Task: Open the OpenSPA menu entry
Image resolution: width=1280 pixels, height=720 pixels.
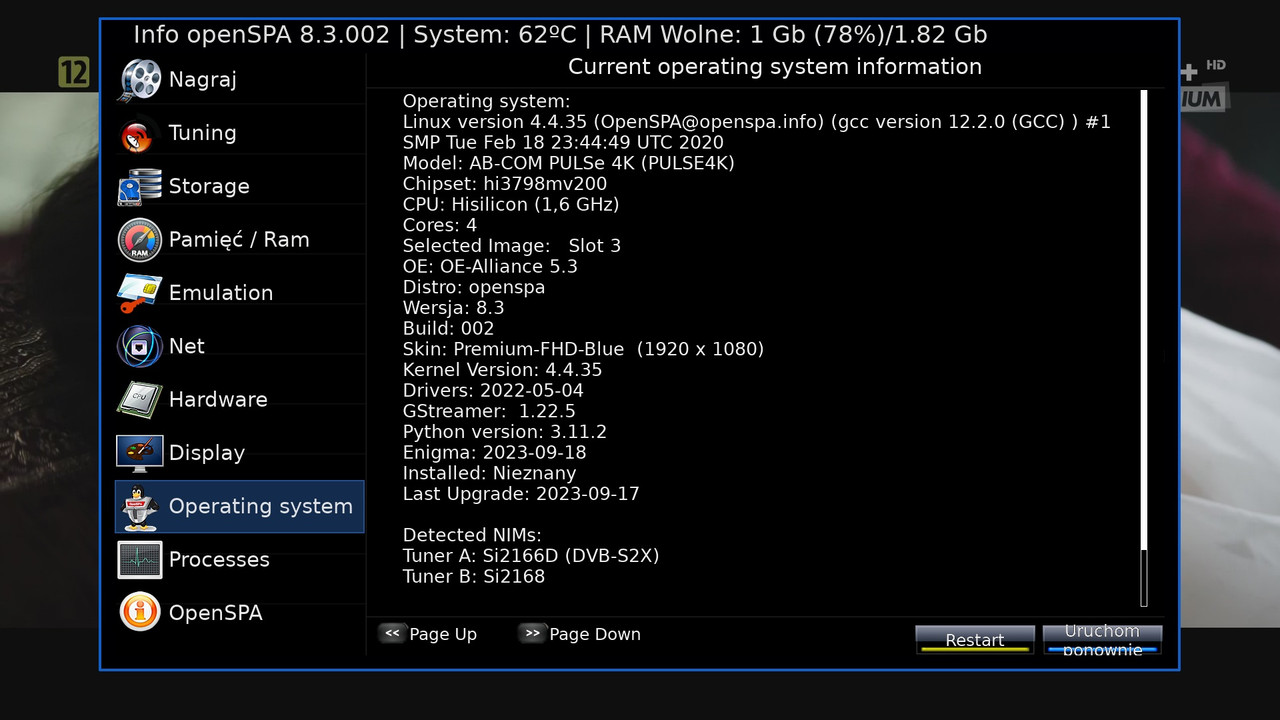Action: point(240,612)
